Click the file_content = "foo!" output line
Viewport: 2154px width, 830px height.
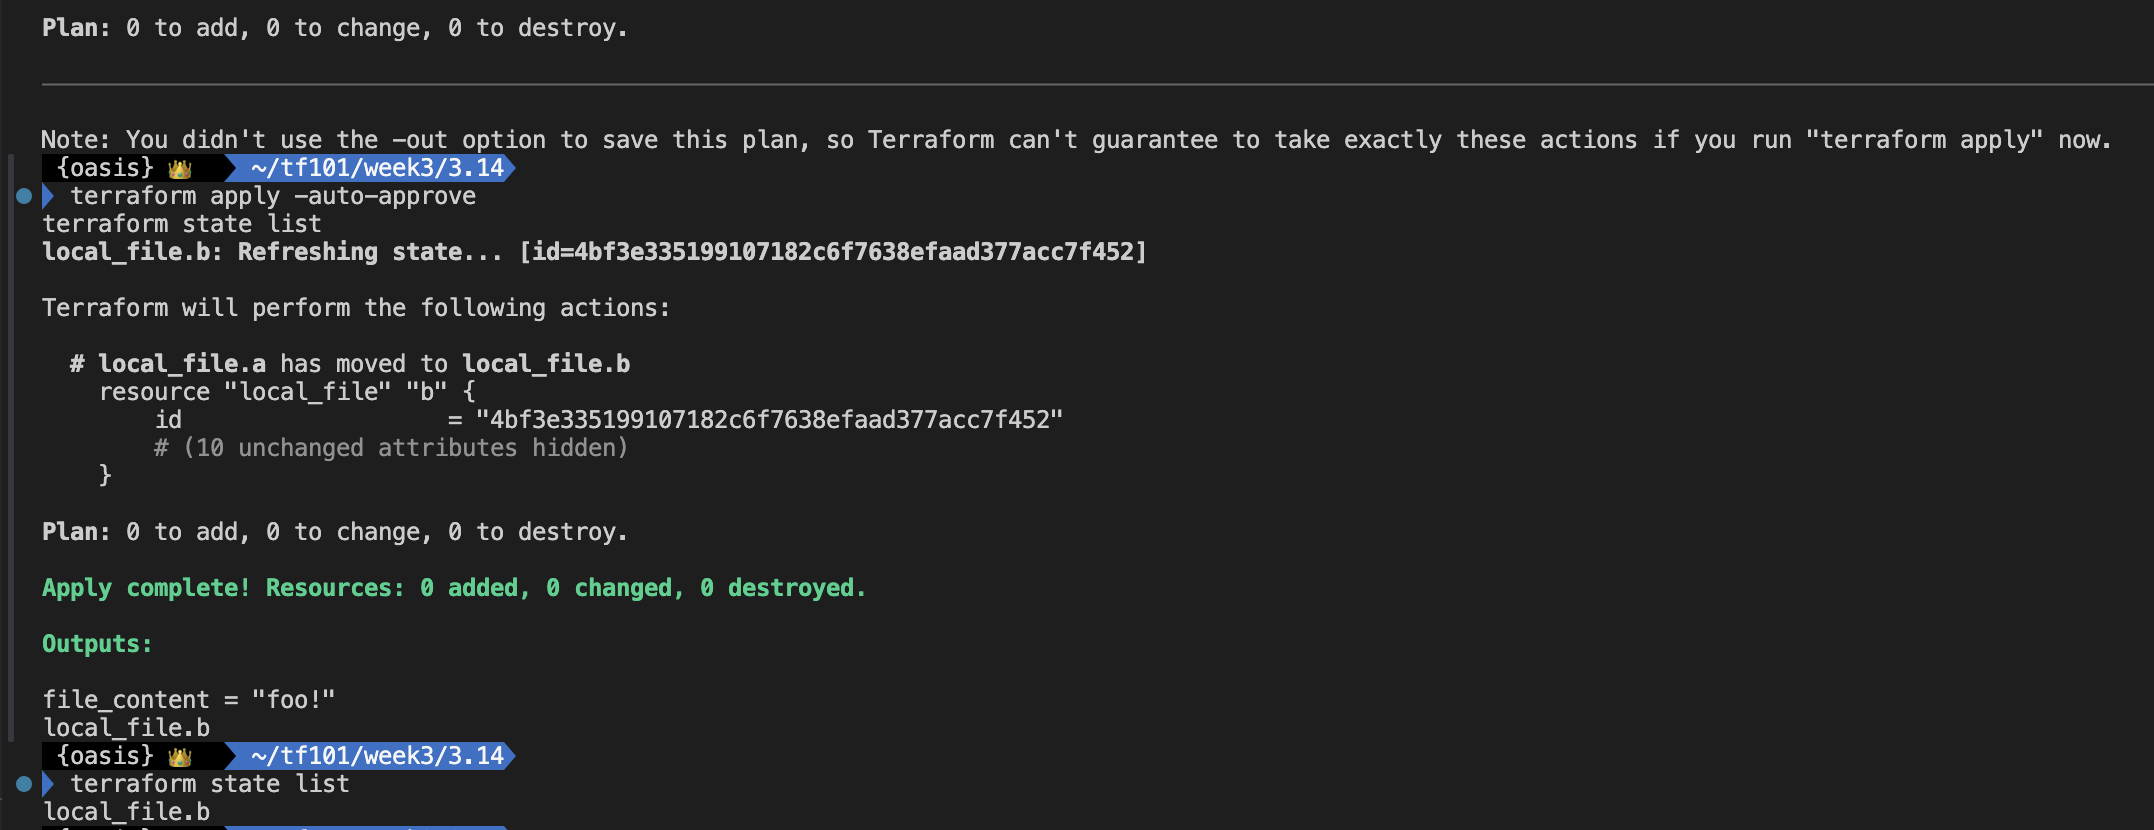pyautogui.click(x=189, y=700)
